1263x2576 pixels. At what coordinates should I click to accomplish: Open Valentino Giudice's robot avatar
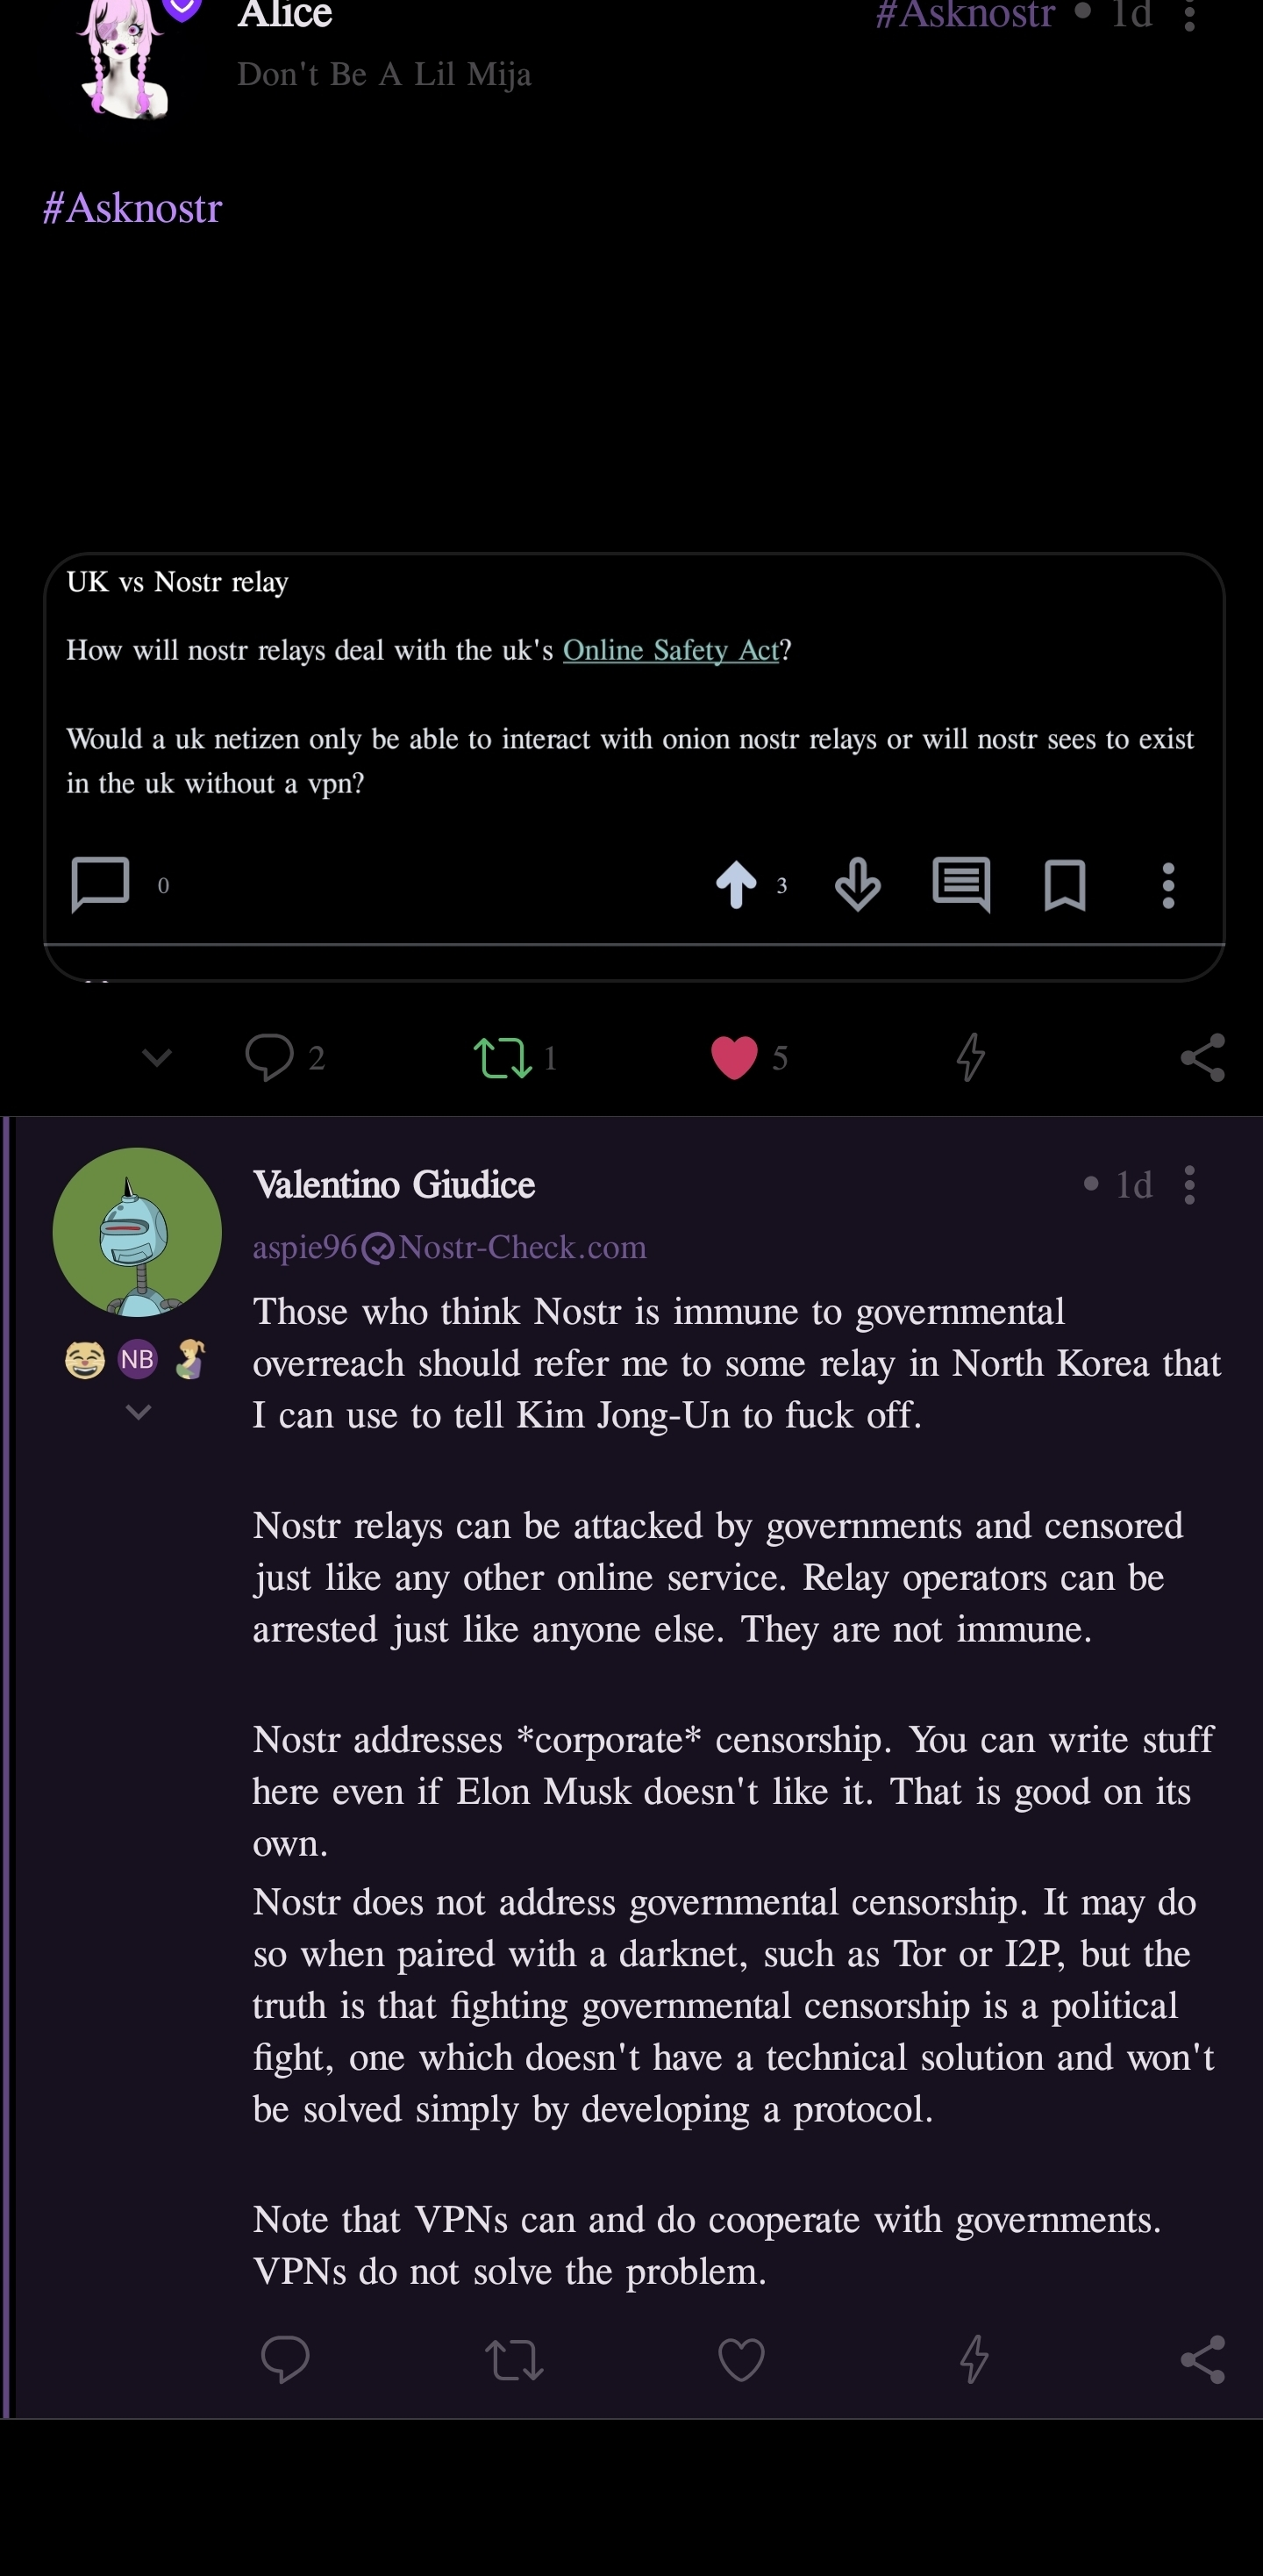pos(137,1231)
